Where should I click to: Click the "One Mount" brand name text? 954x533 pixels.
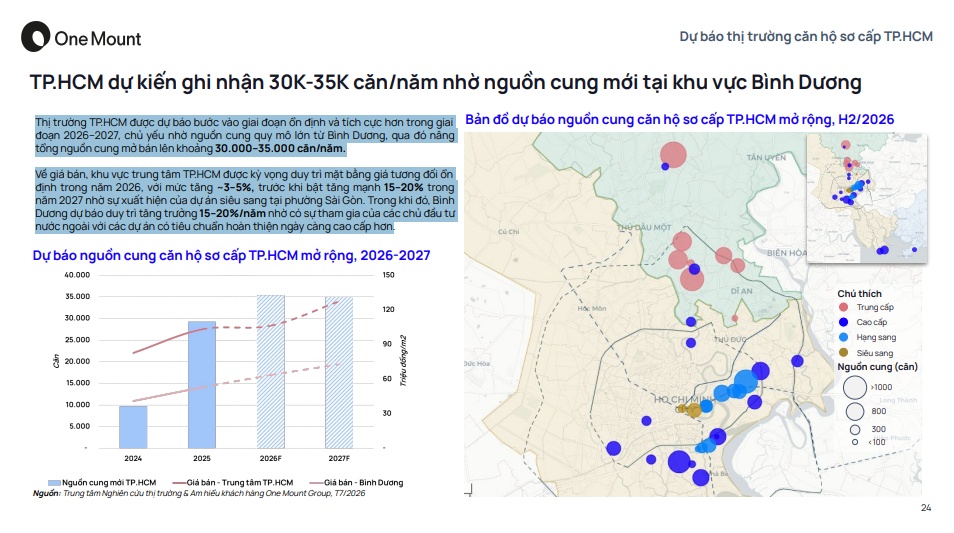[98, 39]
